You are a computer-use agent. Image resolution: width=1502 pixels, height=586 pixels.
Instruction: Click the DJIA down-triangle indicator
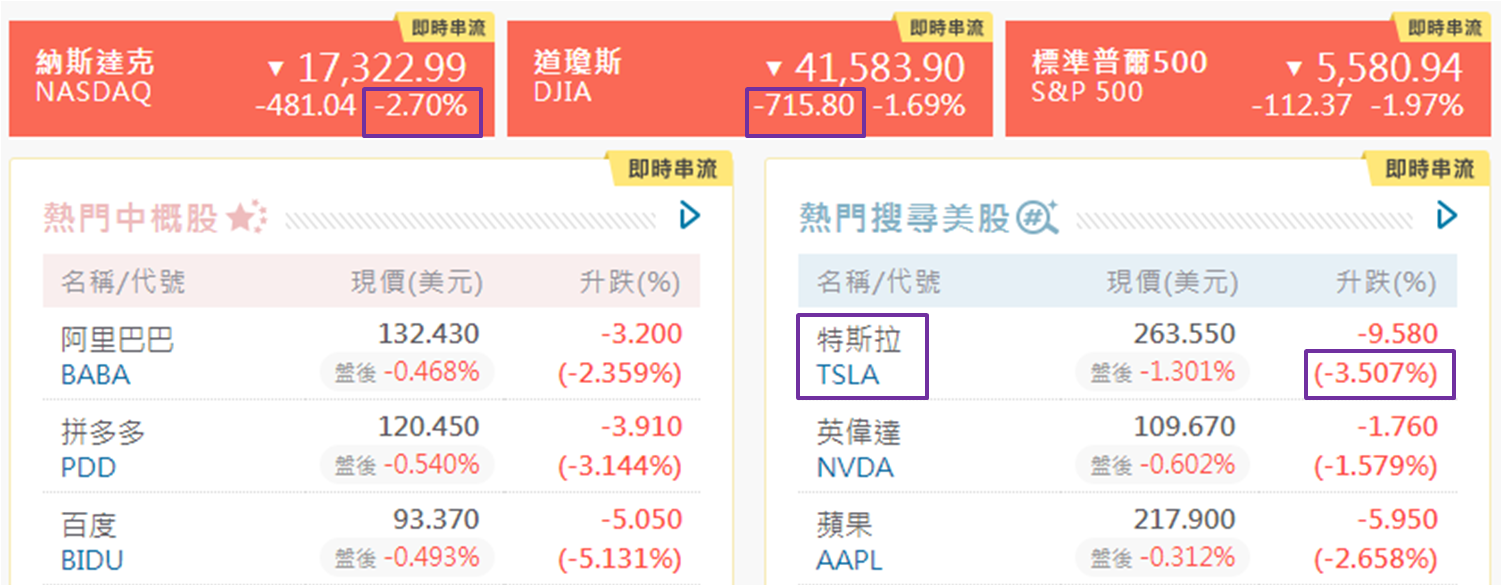pos(773,70)
